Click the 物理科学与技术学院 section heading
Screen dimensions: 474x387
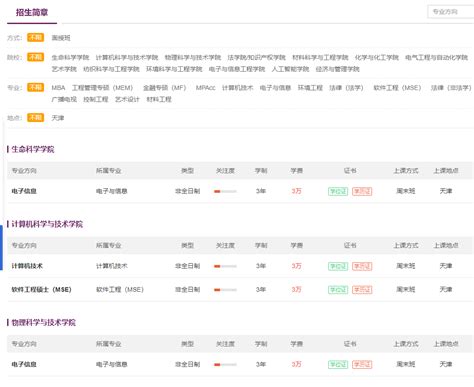[x=44, y=322]
